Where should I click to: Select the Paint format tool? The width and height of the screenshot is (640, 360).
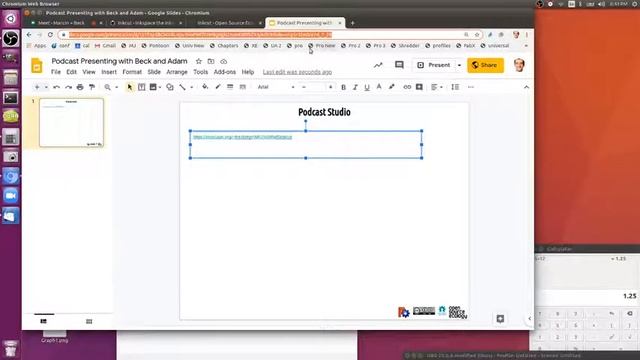click(x=92, y=87)
